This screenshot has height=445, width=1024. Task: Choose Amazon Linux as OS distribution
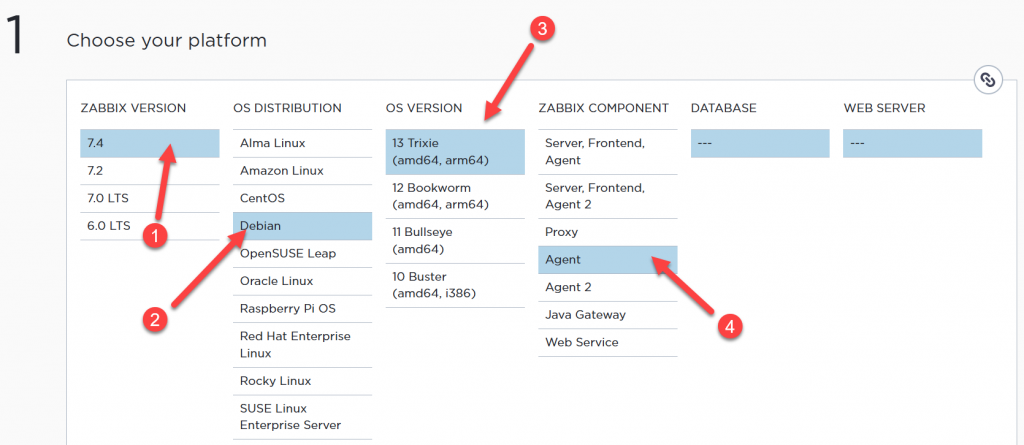[301, 171]
